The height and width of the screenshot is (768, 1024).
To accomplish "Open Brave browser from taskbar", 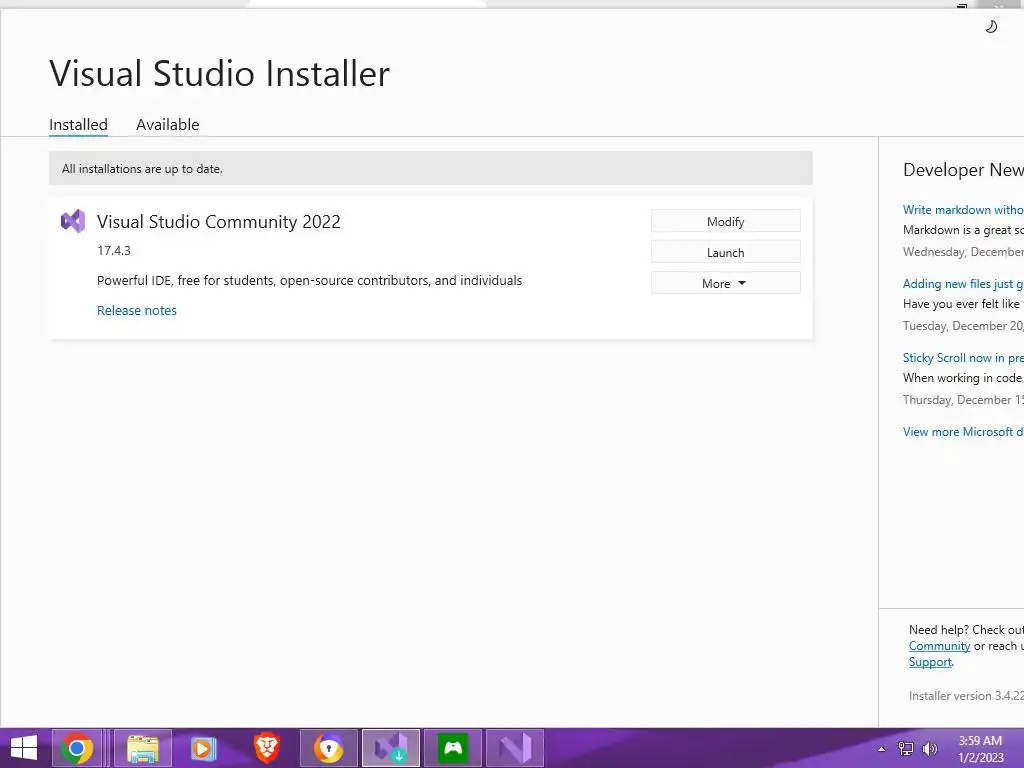I will click(266, 748).
